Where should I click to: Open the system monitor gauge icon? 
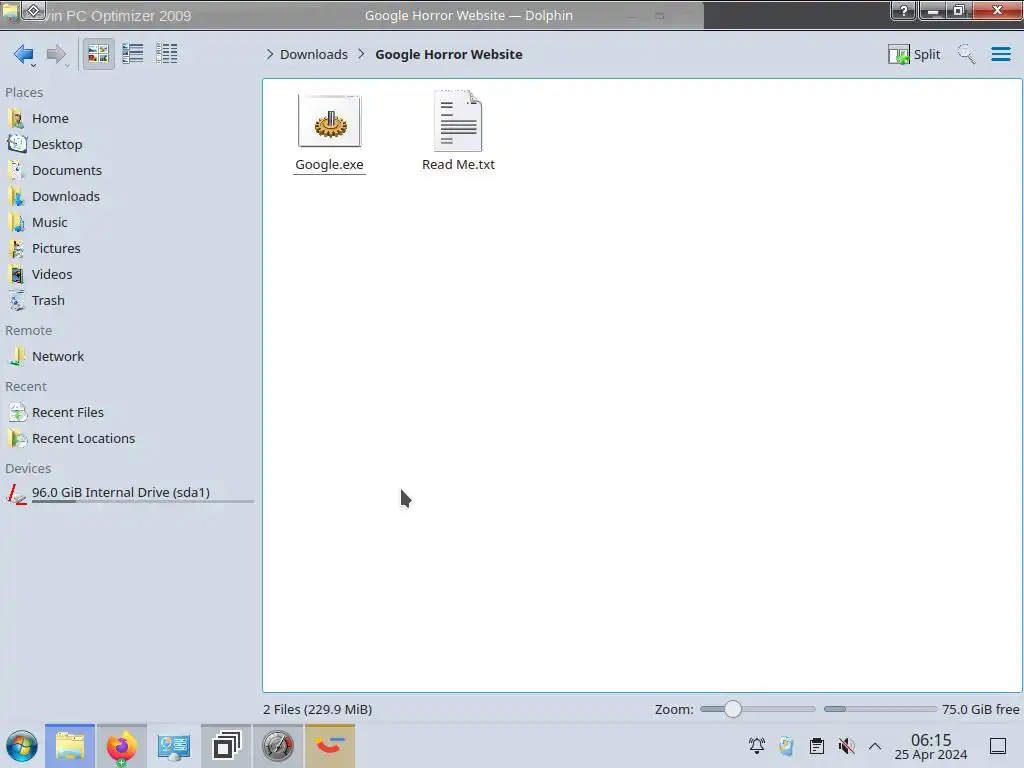coord(278,746)
